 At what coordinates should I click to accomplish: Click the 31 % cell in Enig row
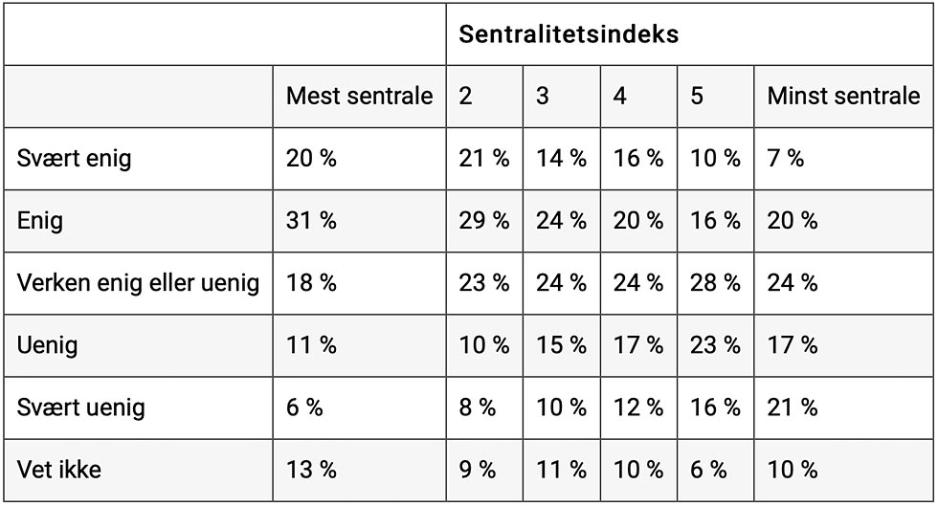point(312,221)
